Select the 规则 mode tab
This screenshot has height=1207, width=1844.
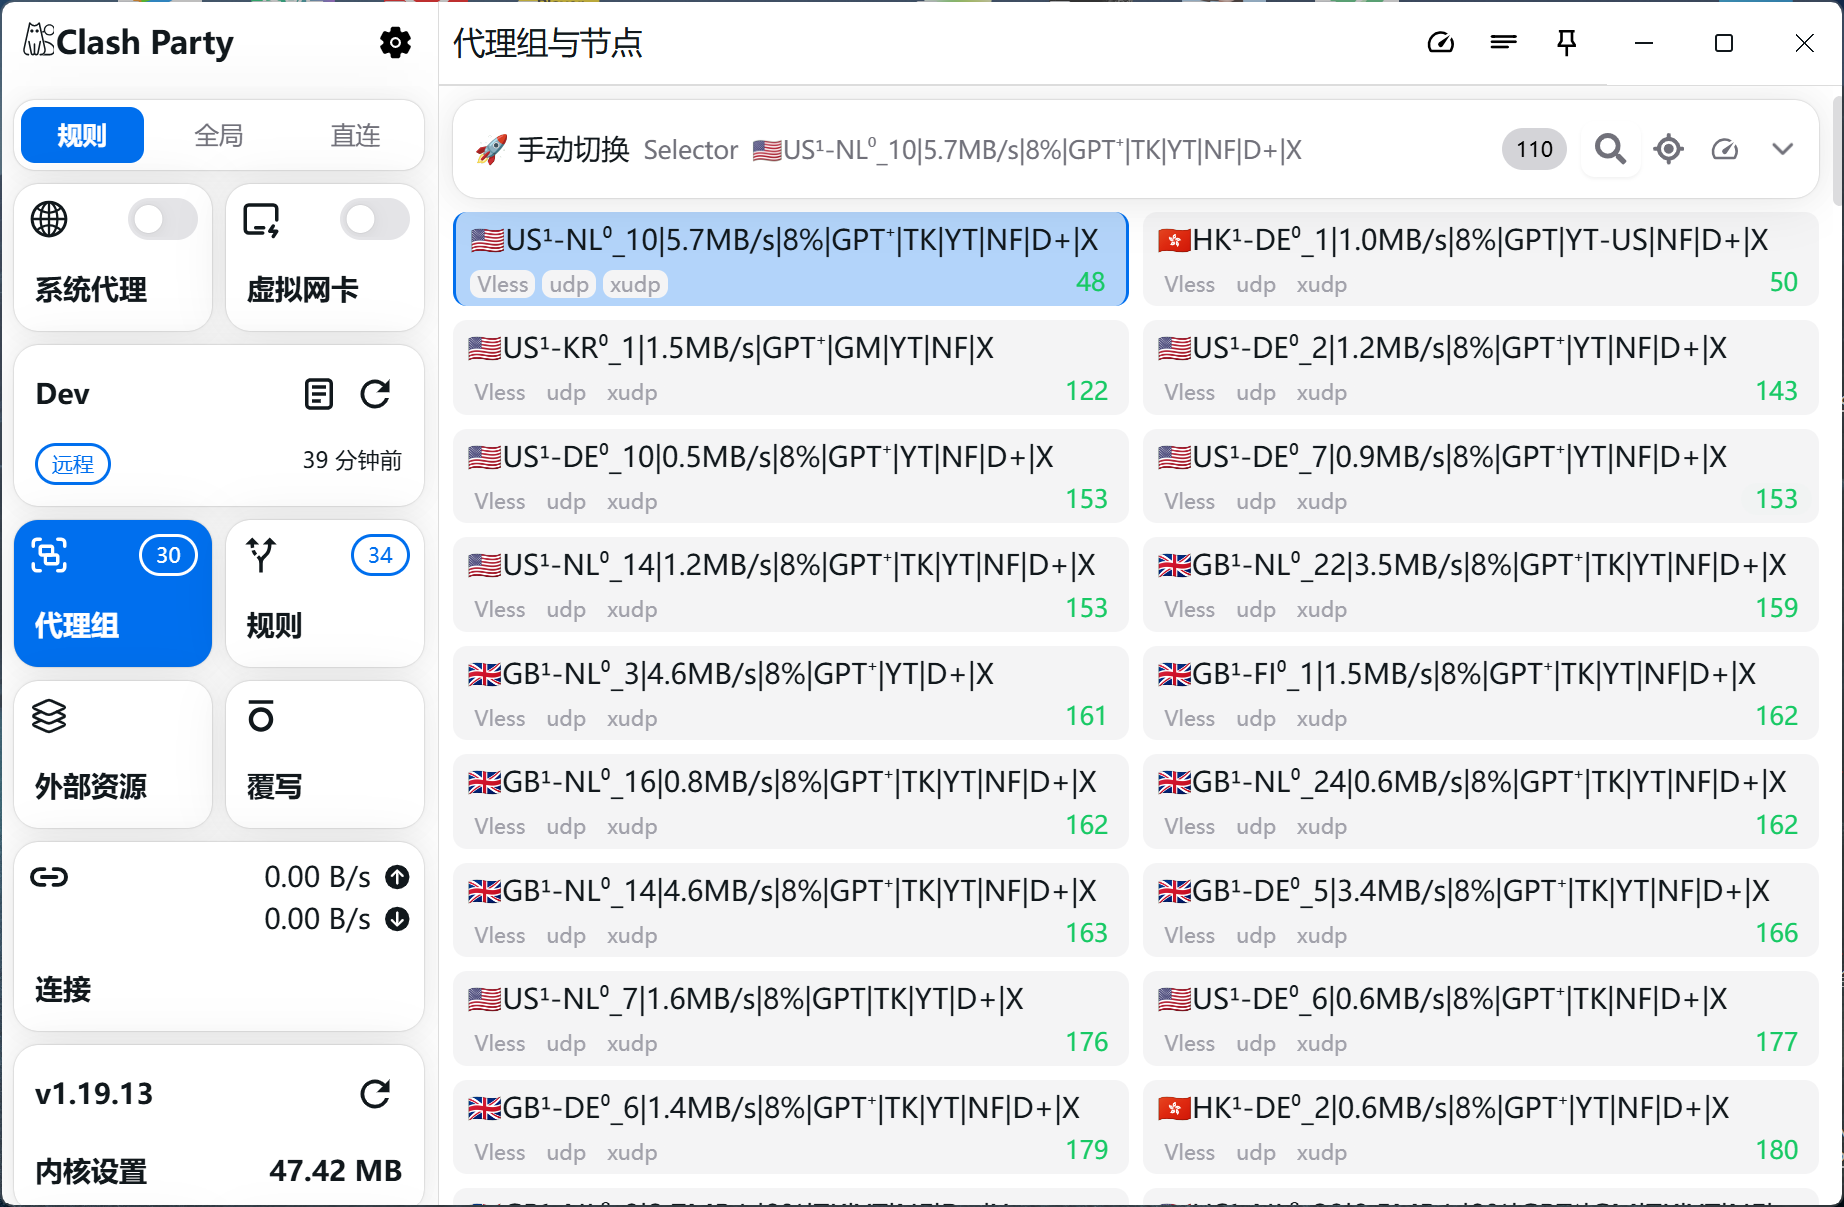point(82,135)
